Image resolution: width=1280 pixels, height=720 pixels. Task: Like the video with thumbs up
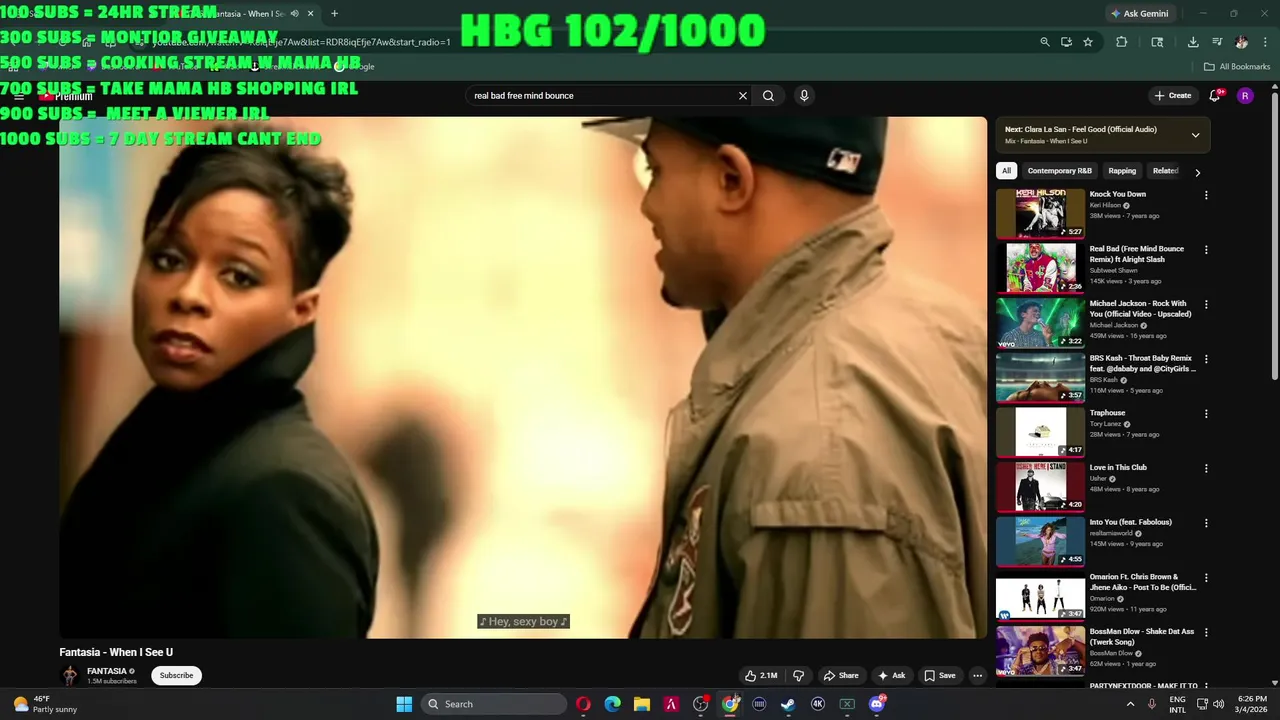pos(761,676)
